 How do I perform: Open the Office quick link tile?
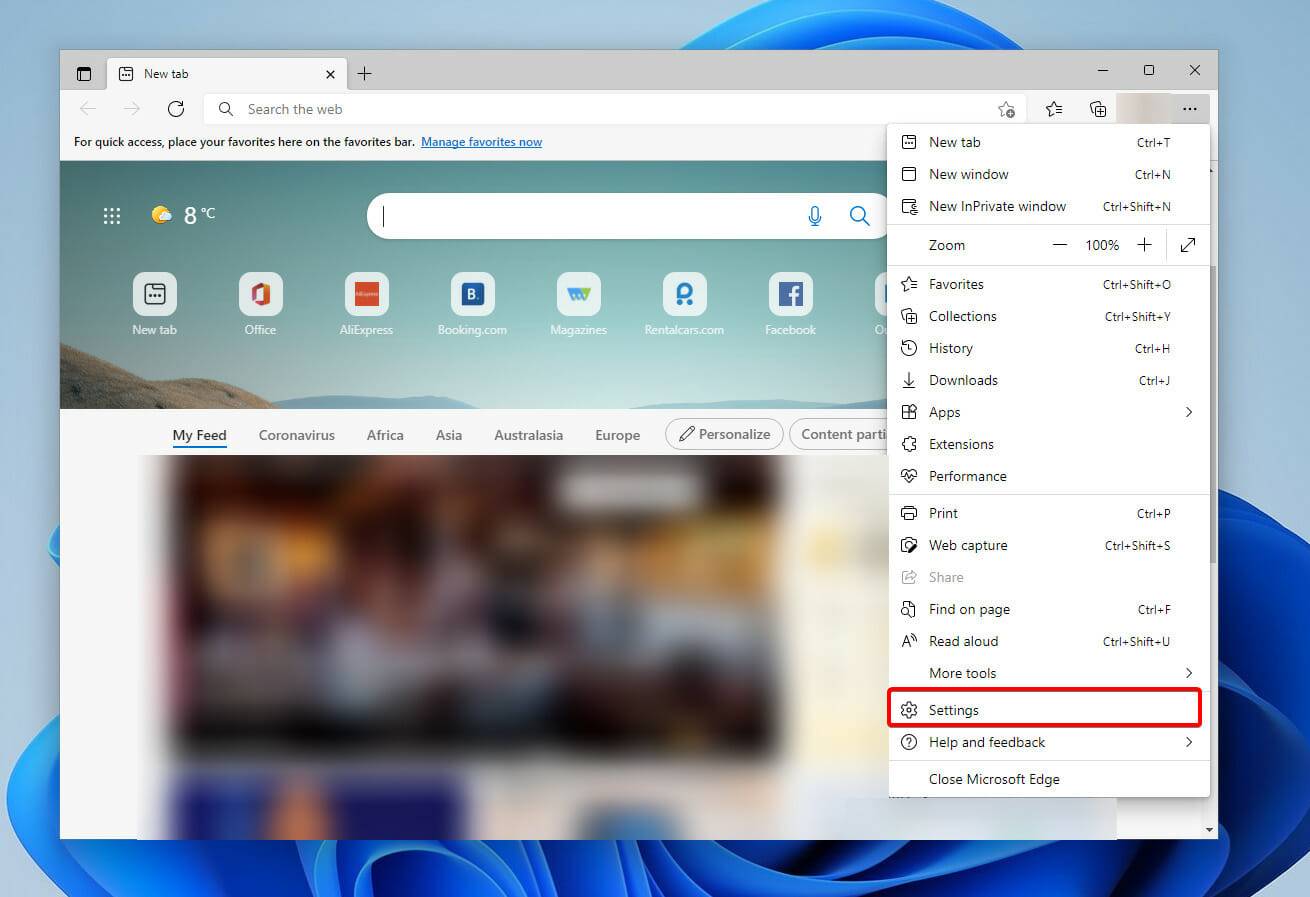click(260, 304)
